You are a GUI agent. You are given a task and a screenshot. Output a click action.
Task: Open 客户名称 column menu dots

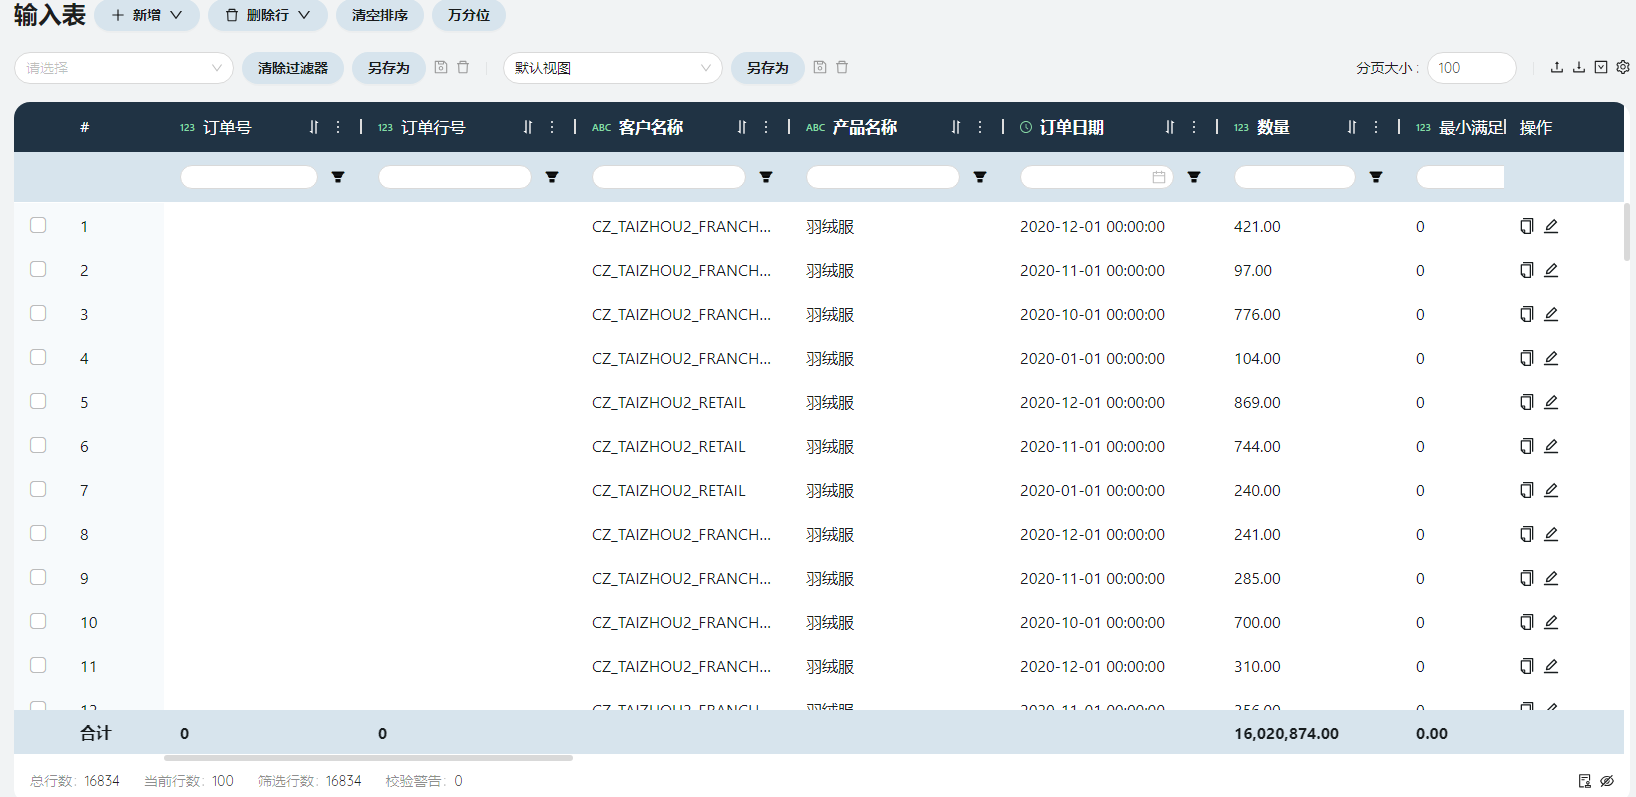[x=766, y=127]
